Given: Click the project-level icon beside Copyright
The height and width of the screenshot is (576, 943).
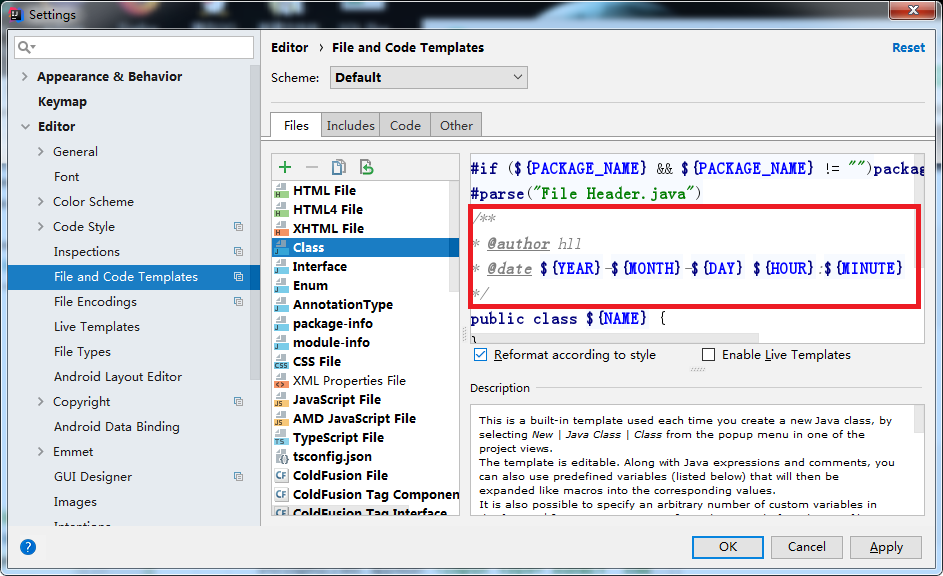Looking at the screenshot, I should pos(238,402).
